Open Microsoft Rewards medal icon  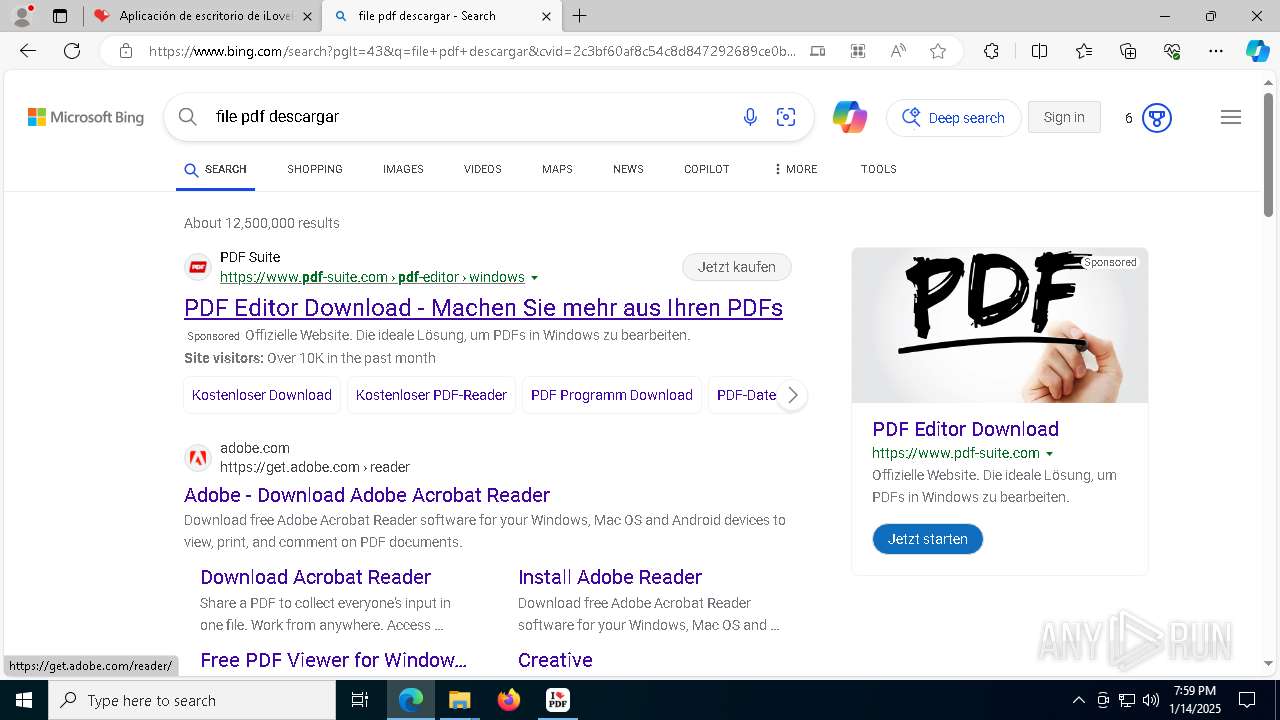pyautogui.click(x=1156, y=118)
